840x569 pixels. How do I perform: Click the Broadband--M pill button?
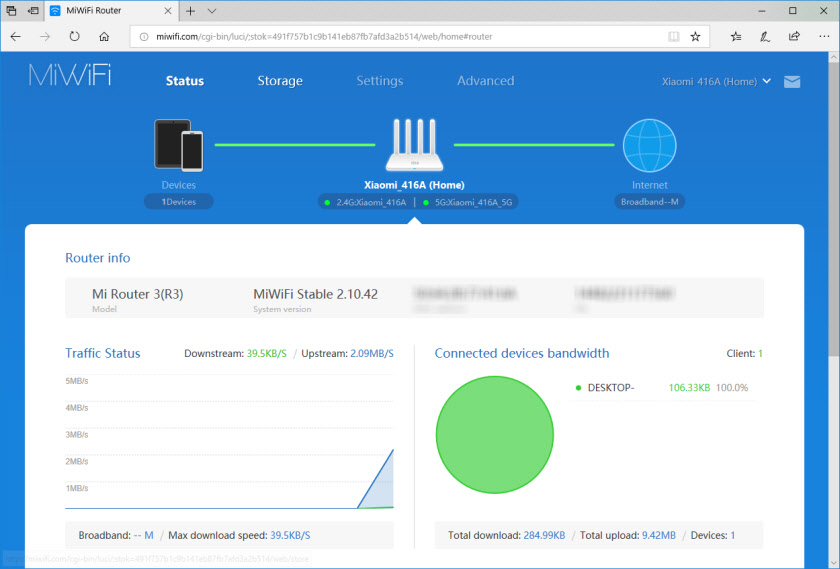point(649,201)
